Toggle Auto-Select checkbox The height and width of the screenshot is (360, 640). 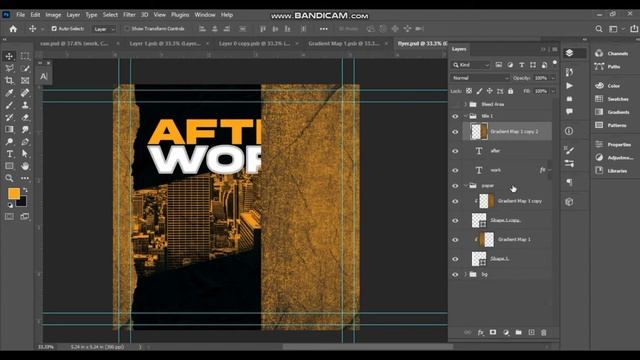54,29
